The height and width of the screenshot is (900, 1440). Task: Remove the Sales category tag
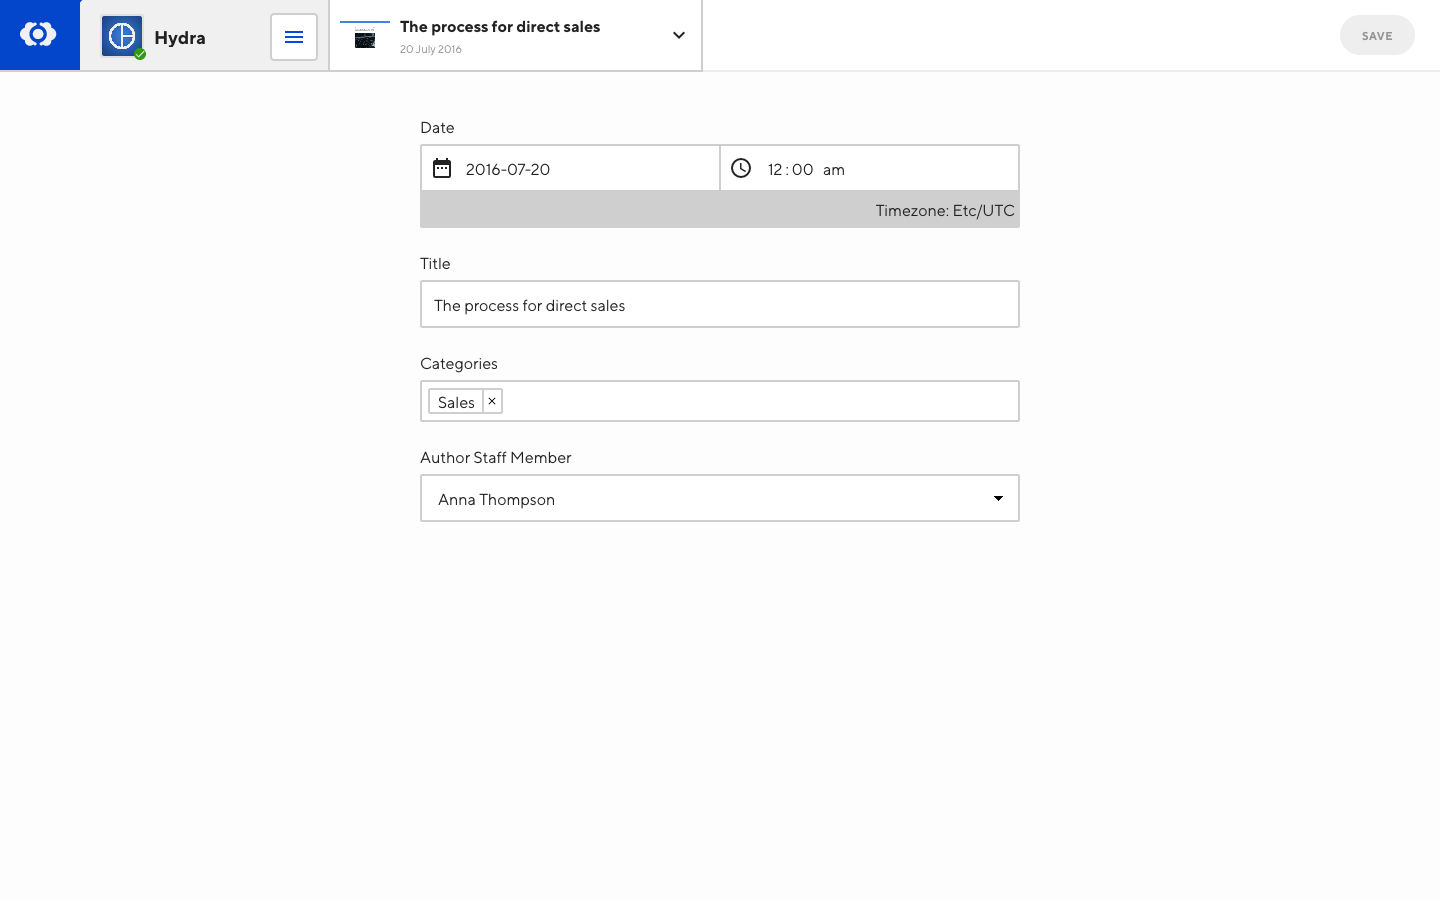click(492, 401)
